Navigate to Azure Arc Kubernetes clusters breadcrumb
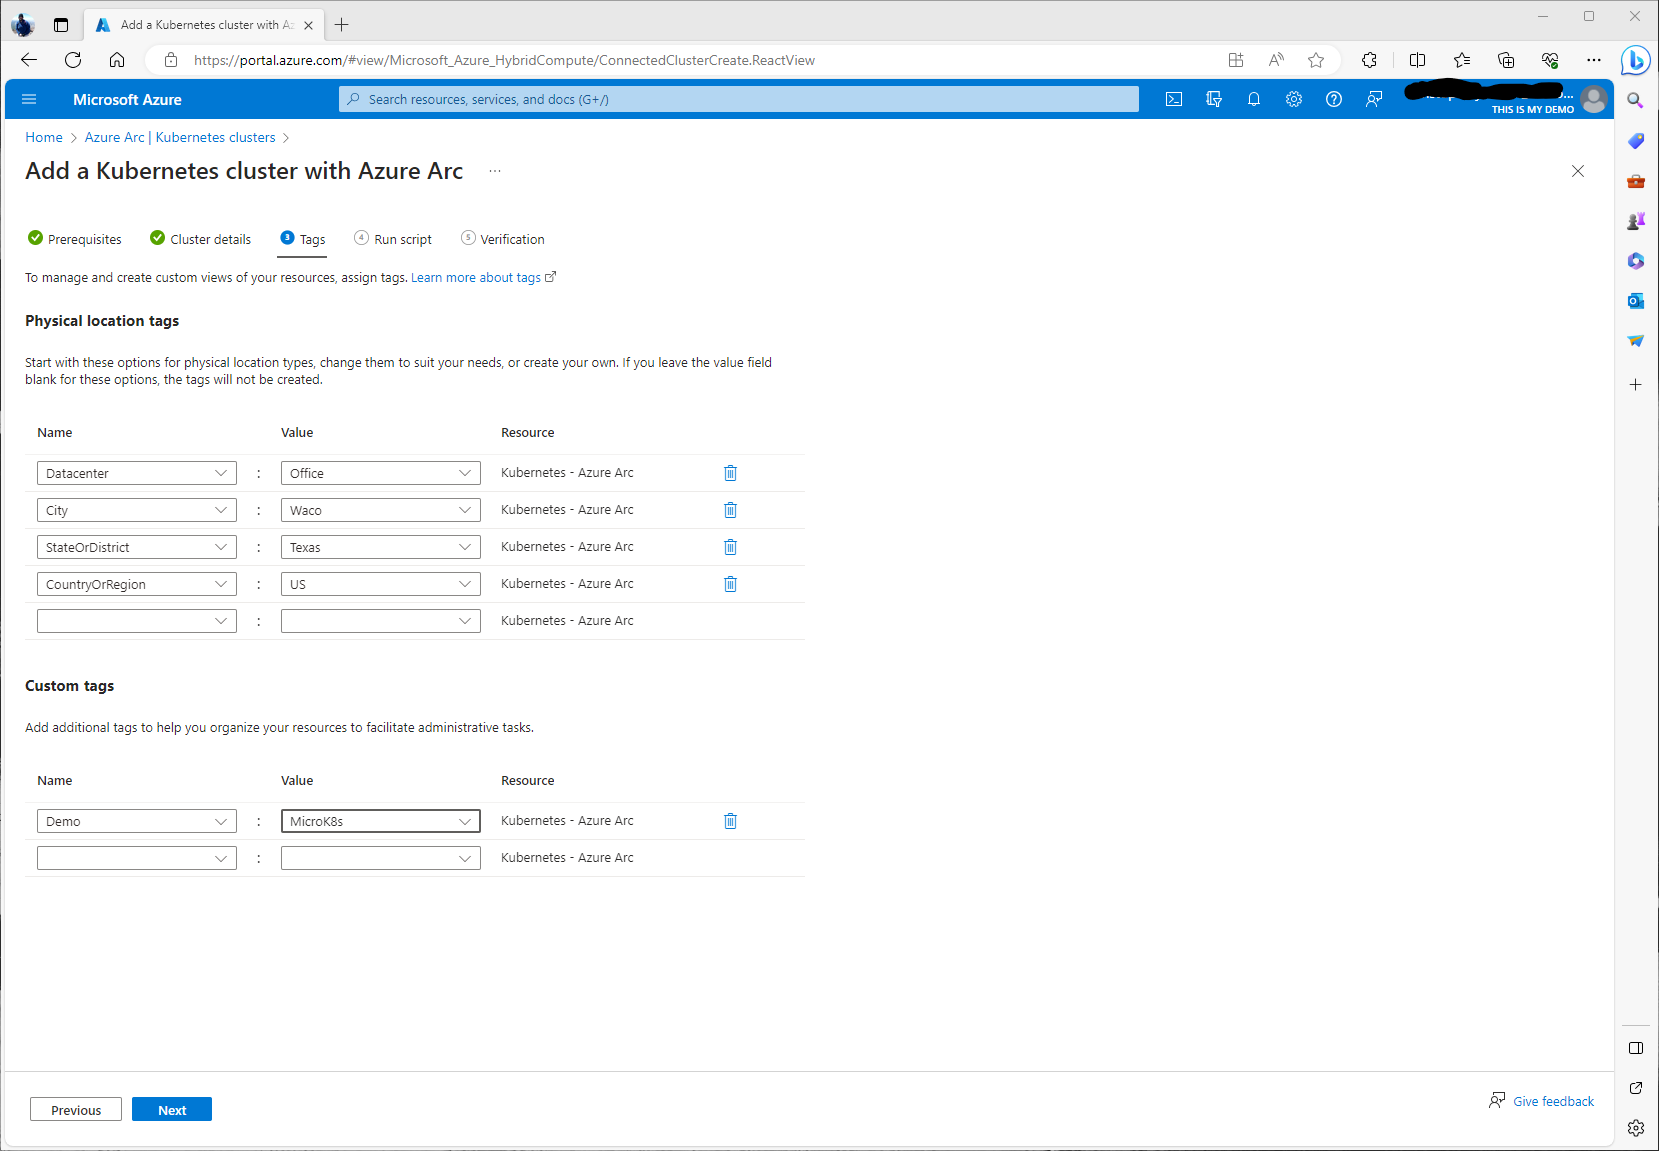The width and height of the screenshot is (1659, 1151). point(180,137)
